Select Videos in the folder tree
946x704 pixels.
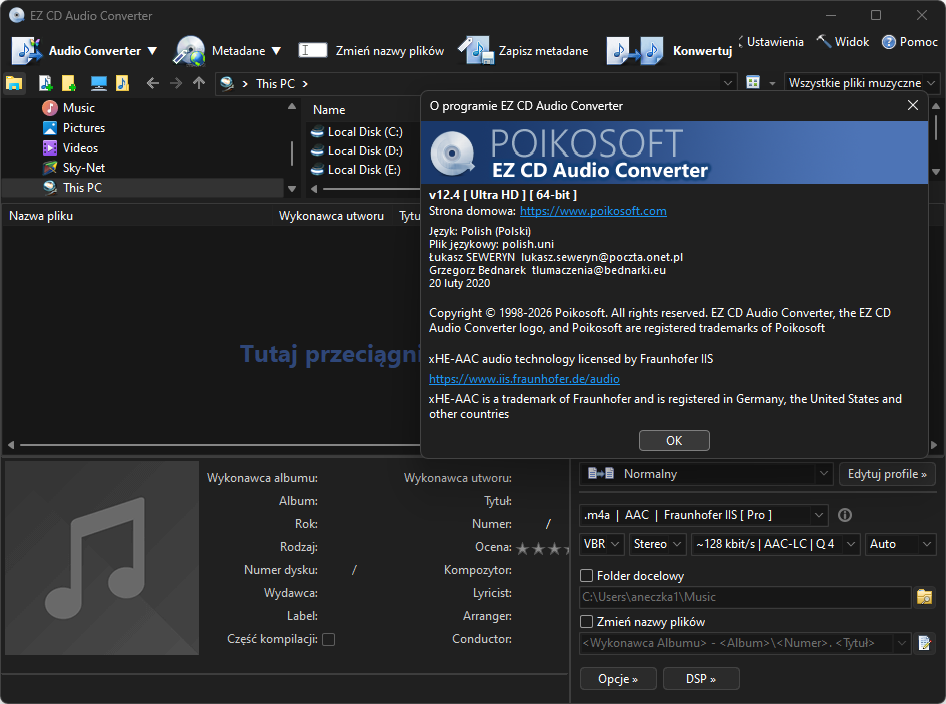click(80, 148)
